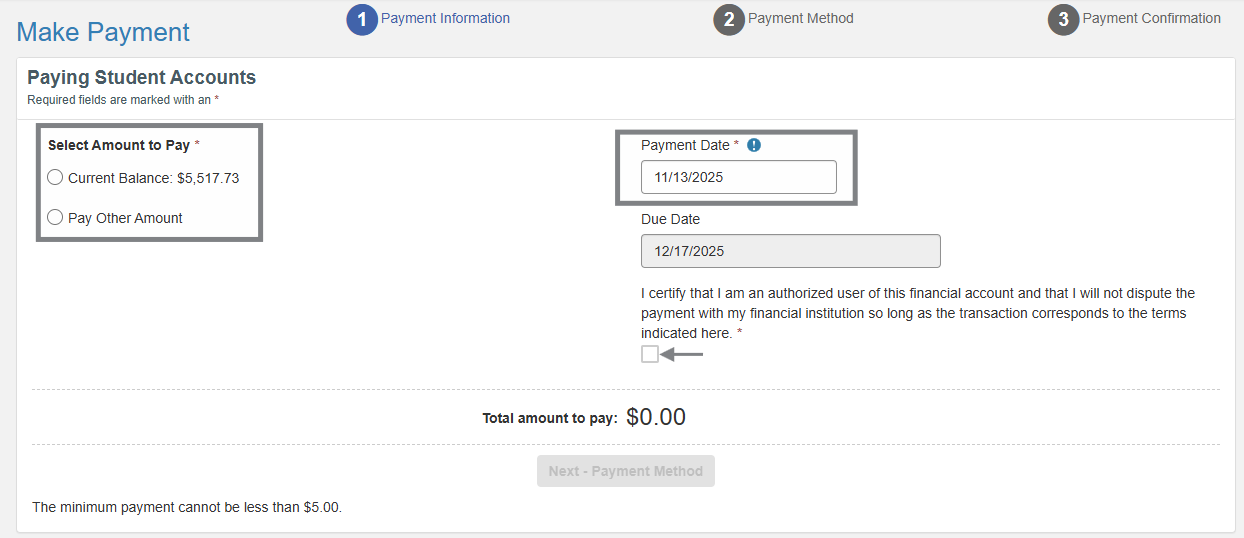Click the Paying Student Accounts heading

(x=141, y=77)
